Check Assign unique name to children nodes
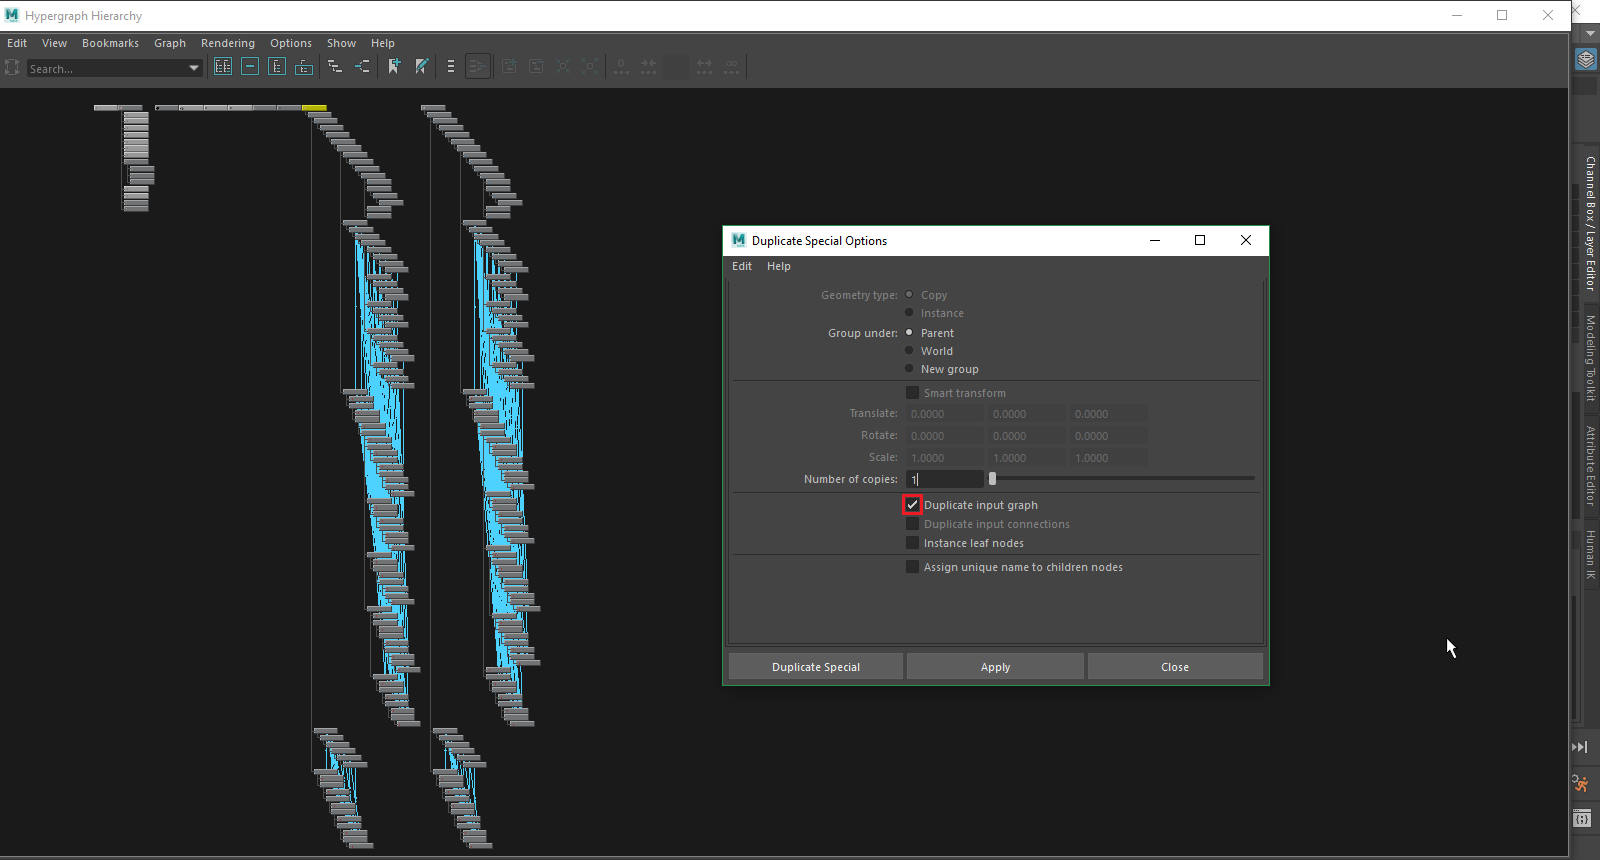The width and height of the screenshot is (1600, 860). tap(912, 567)
